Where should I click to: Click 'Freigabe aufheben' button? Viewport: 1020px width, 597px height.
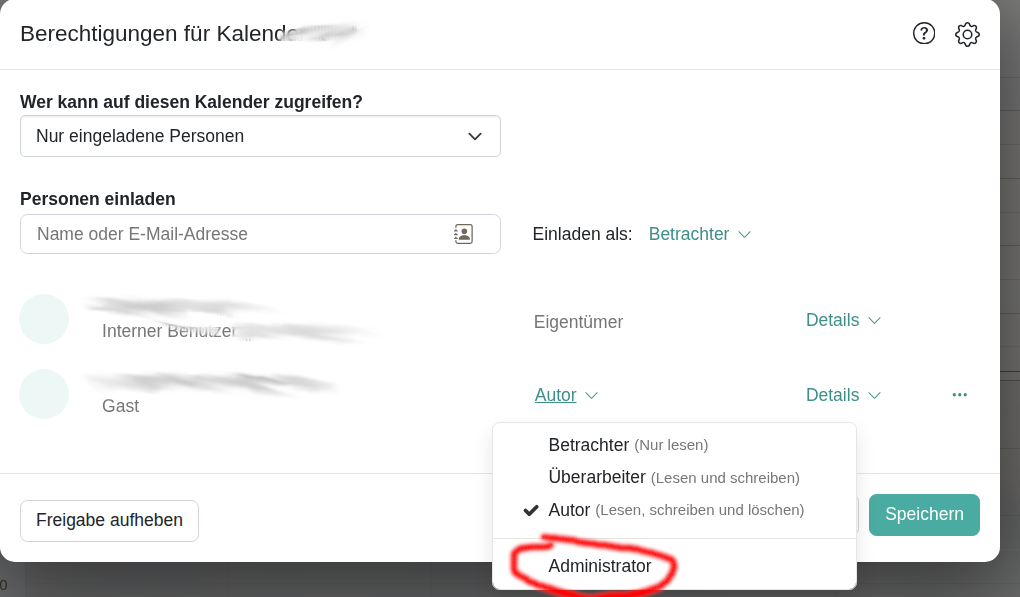click(109, 520)
